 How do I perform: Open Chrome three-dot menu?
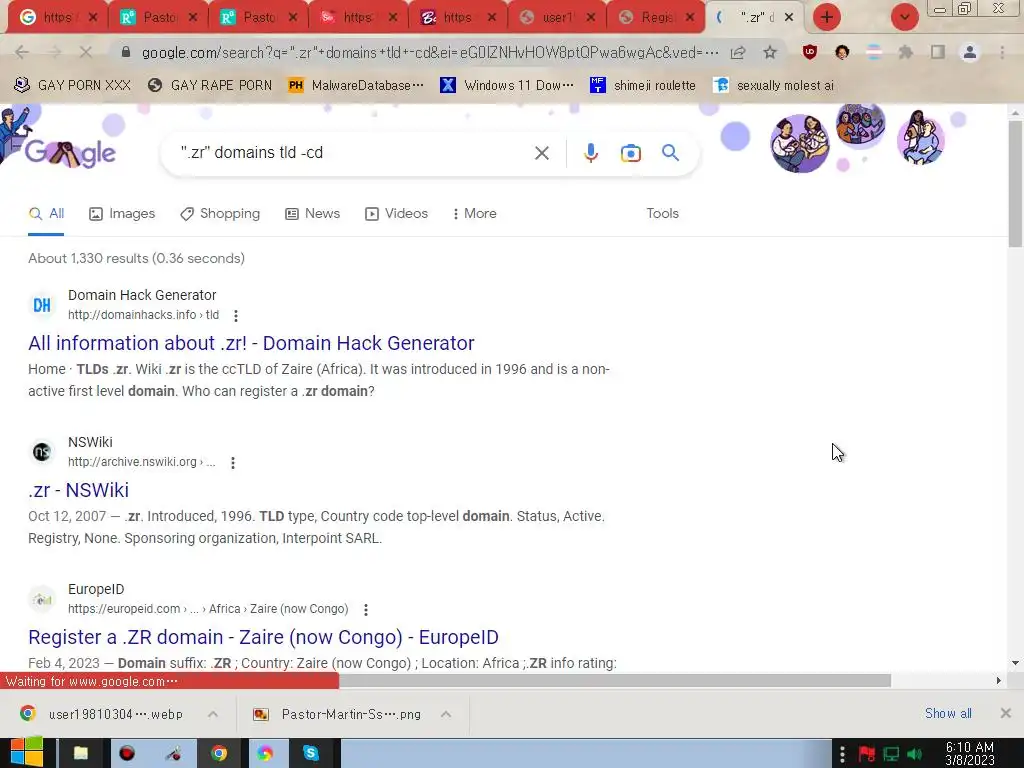pos(1002,52)
